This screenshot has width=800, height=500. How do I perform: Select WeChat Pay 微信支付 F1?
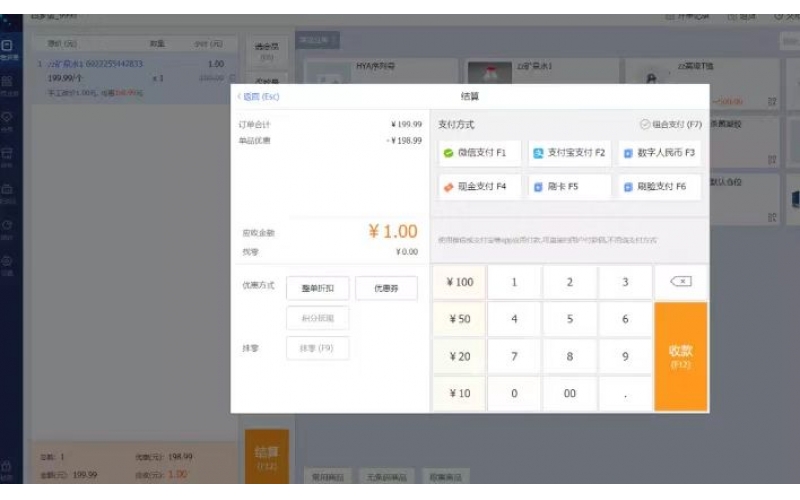(x=480, y=153)
